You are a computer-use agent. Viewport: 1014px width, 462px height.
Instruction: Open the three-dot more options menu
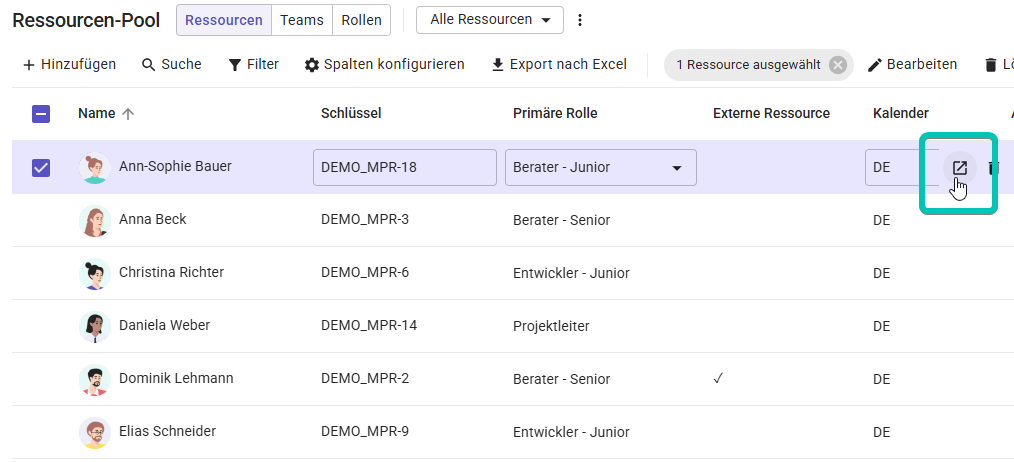580,20
